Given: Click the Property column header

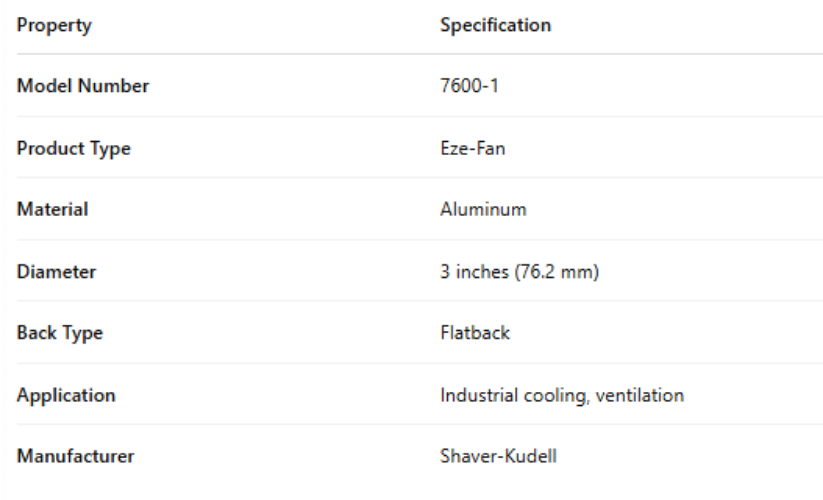Looking at the screenshot, I should coord(54,25).
